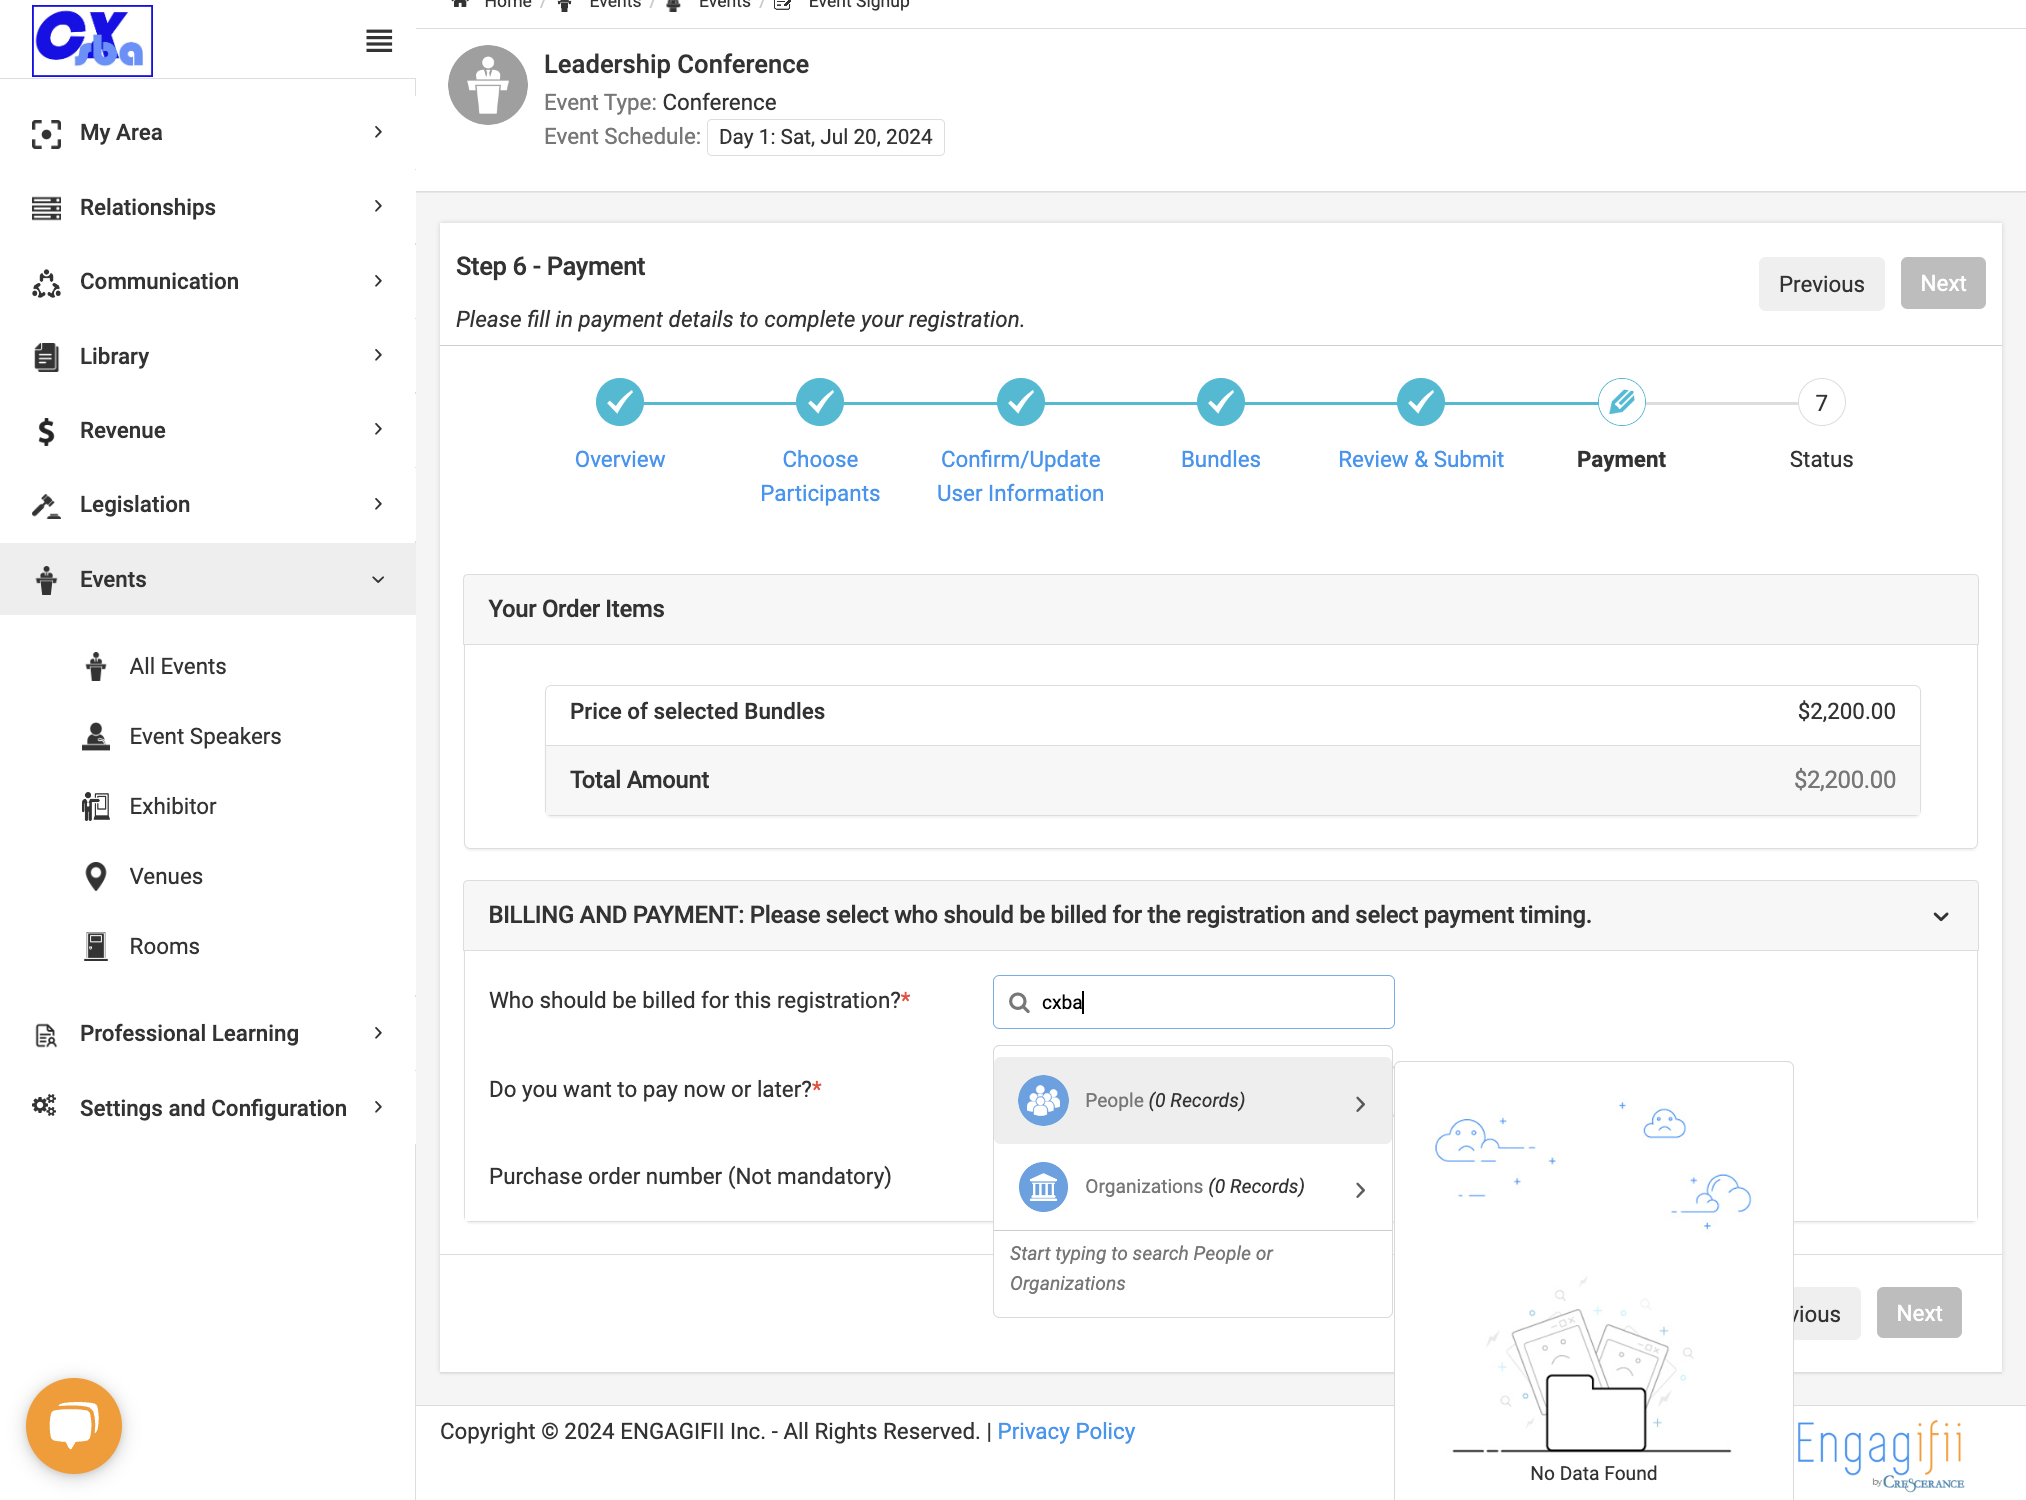Viewport: 2026px width, 1500px height.
Task: Click the Settings and Configuration gears icon
Action: (44, 1106)
